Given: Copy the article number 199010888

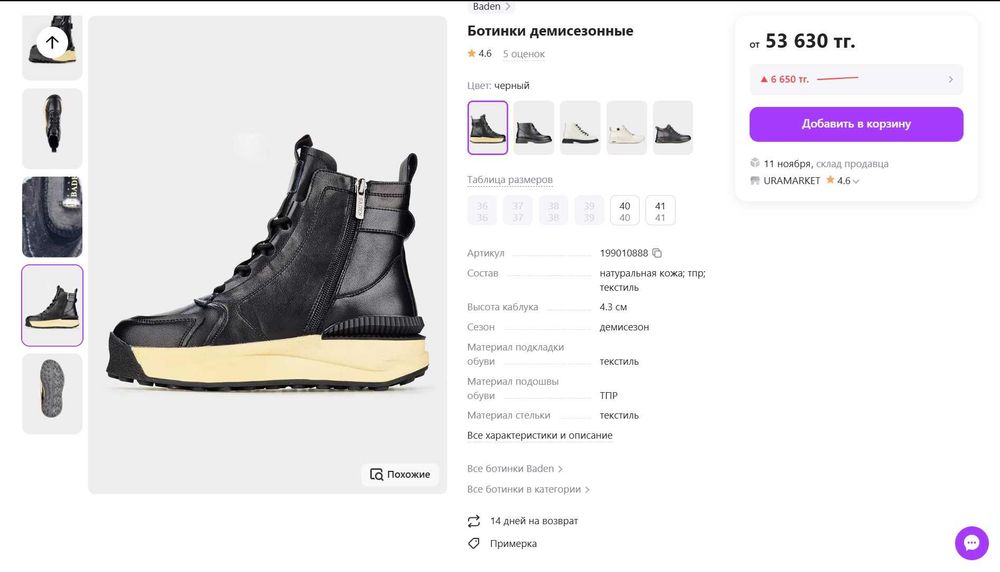Looking at the screenshot, I should pyautogui.click(x=657, y=253).
